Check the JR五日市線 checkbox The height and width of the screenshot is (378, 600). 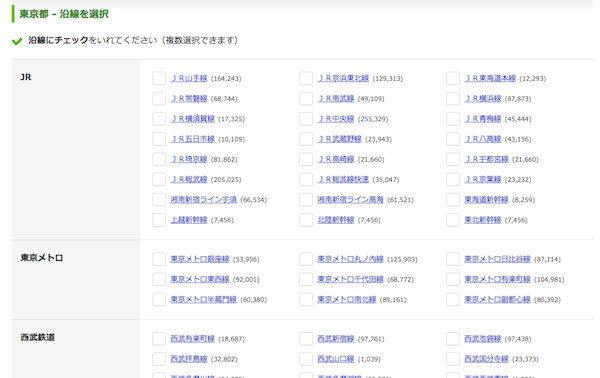[159, 139]
